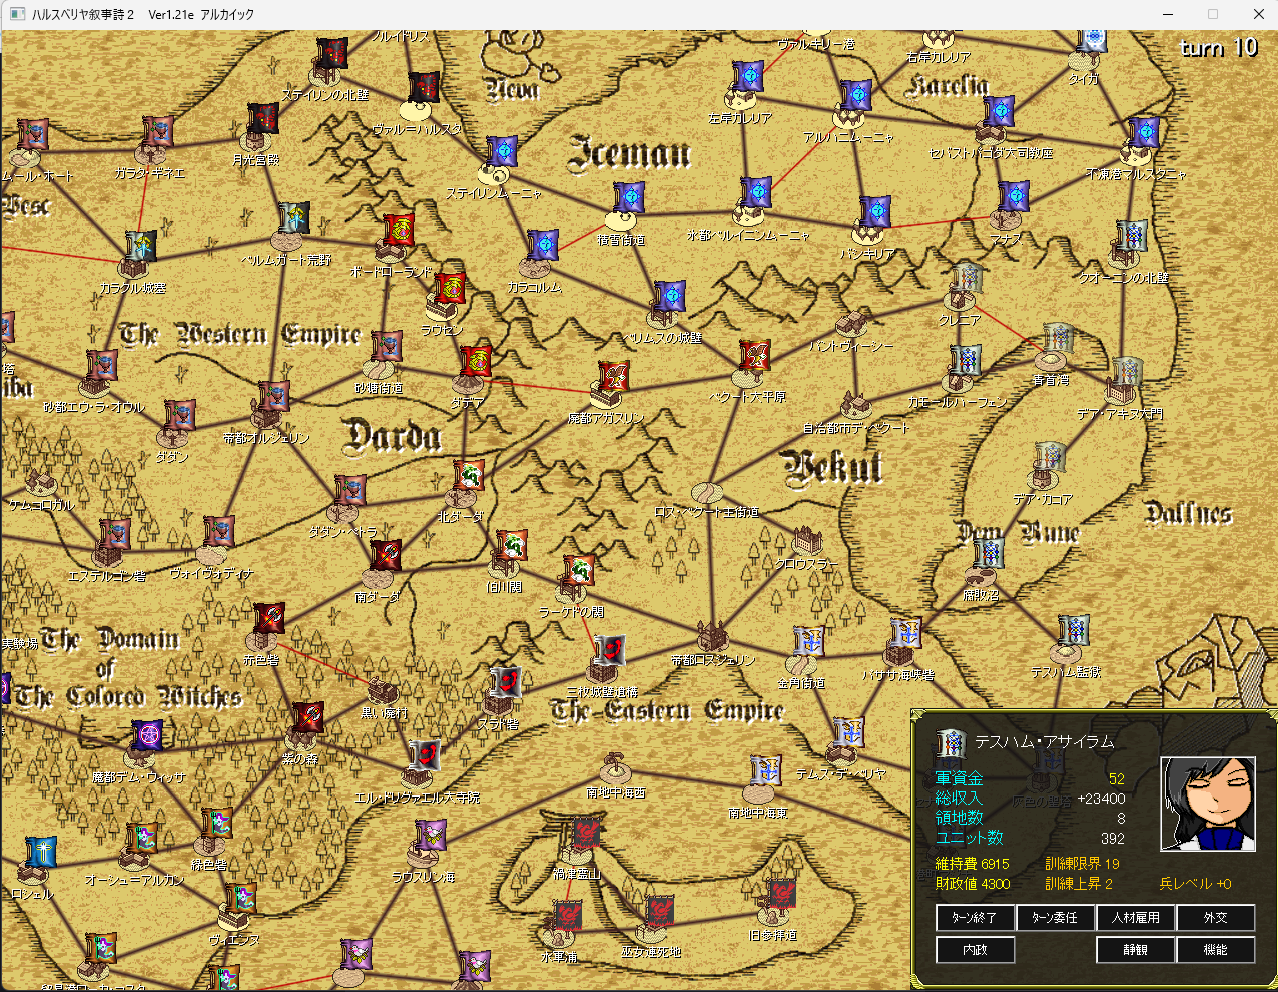
Task: Select the ステイリンムーニャ territory flag
Action: (x=502, y=153)
